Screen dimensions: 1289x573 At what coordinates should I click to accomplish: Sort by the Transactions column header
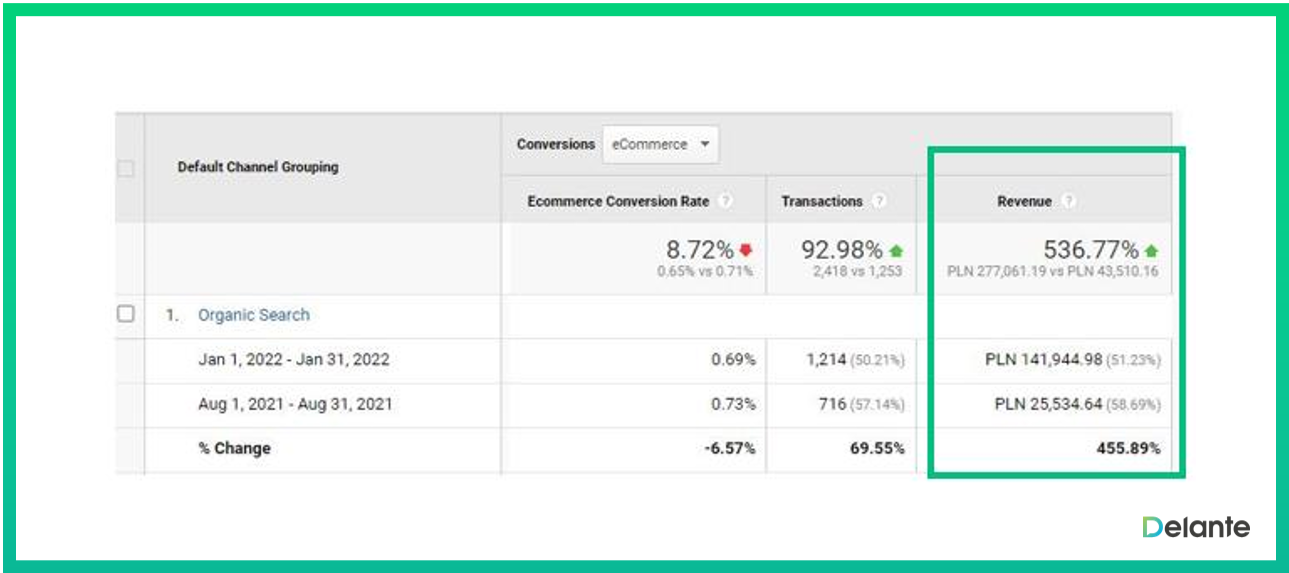(x=821, y=201)
